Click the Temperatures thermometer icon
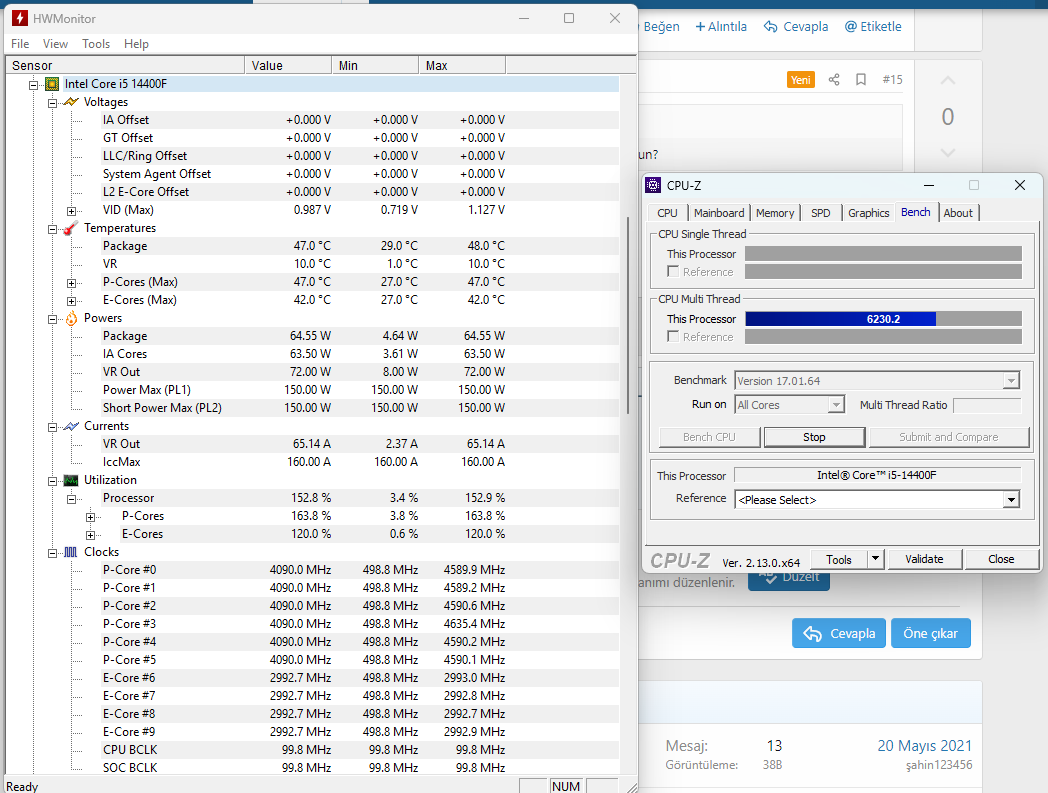Screen dimensions: 1048x793 tap(71, 228)
